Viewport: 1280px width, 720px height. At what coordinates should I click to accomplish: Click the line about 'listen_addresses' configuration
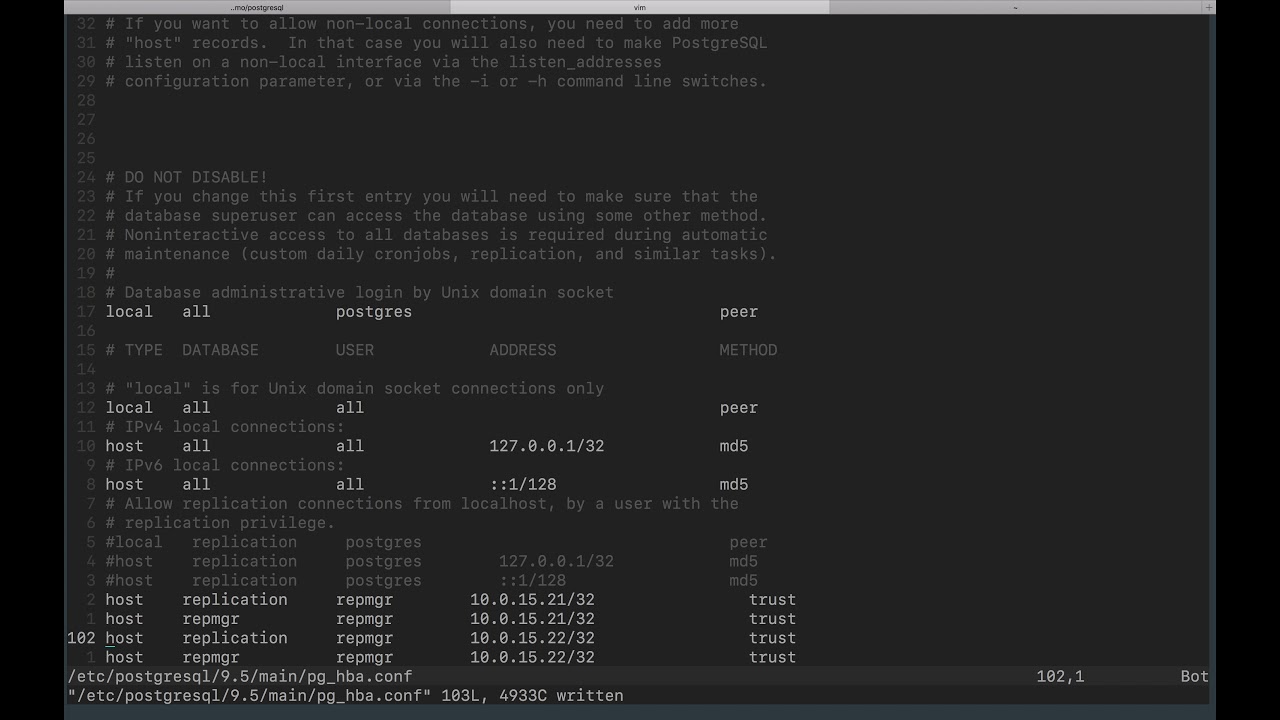pos(383,62)
